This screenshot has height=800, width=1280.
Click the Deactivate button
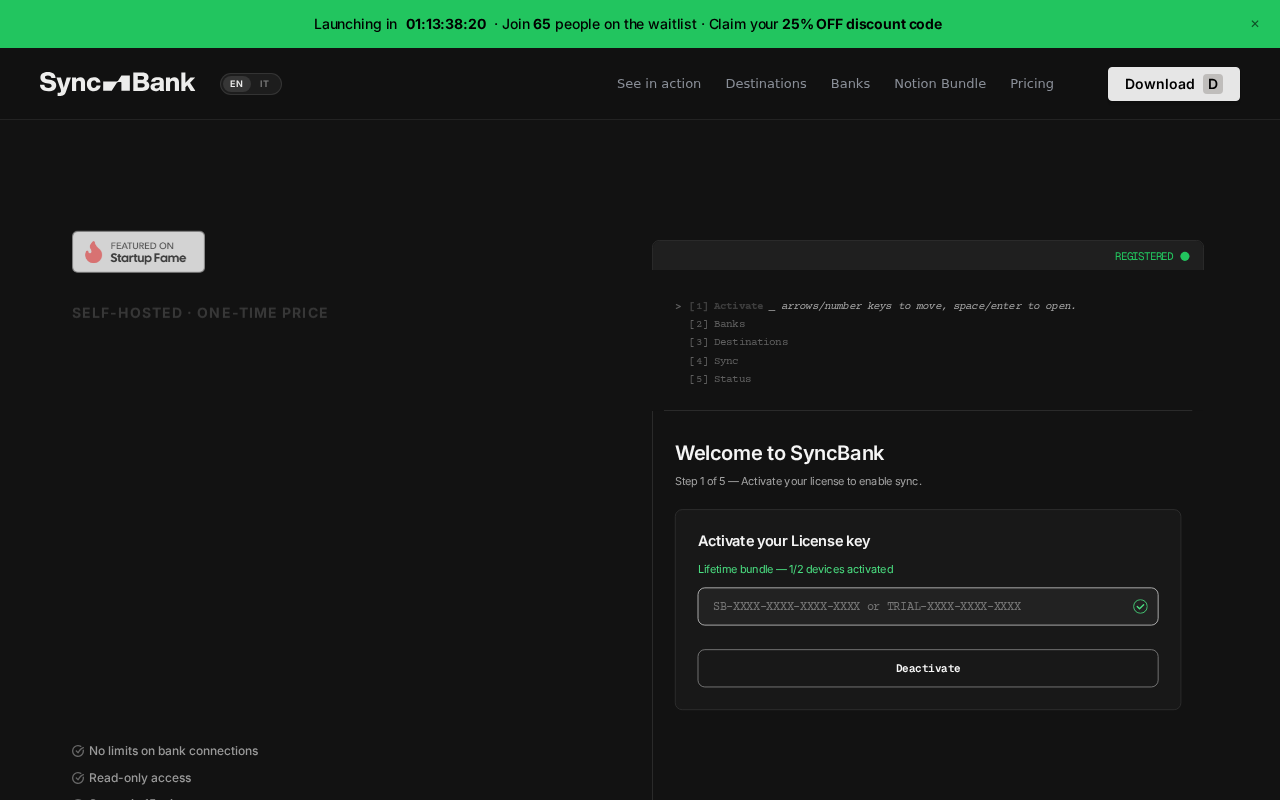[x=928, y=668]
